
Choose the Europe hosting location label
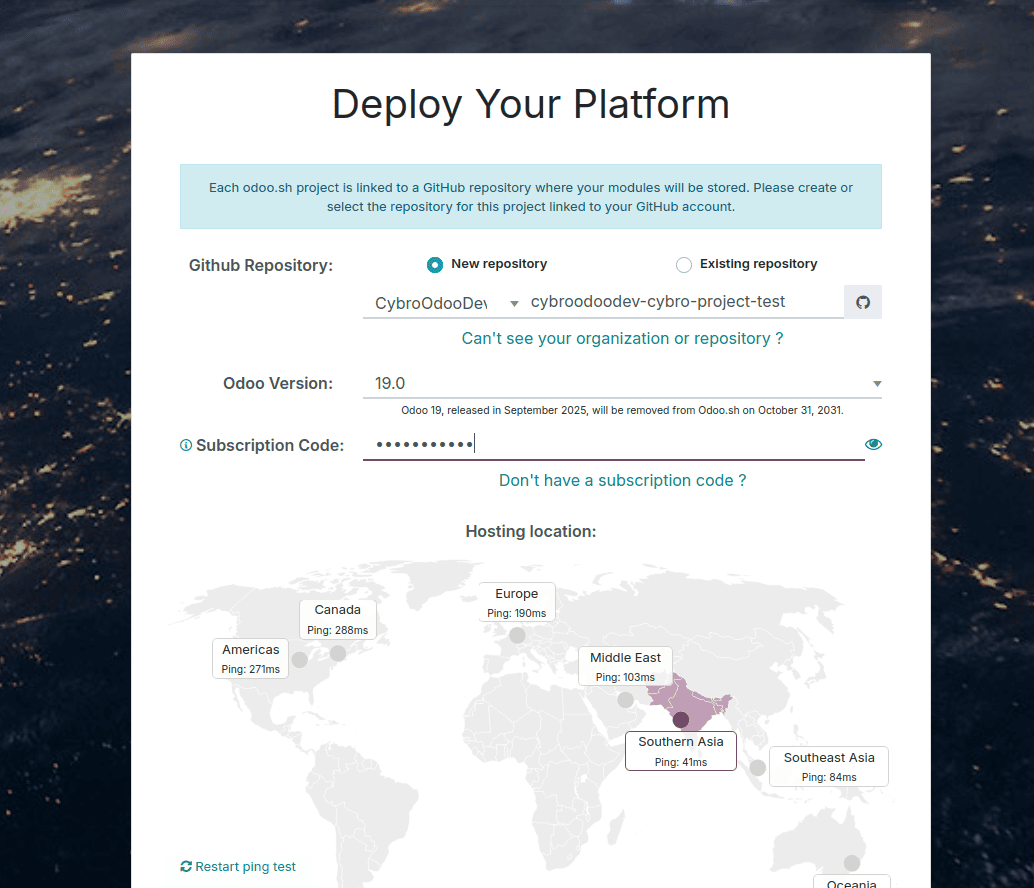516,603
